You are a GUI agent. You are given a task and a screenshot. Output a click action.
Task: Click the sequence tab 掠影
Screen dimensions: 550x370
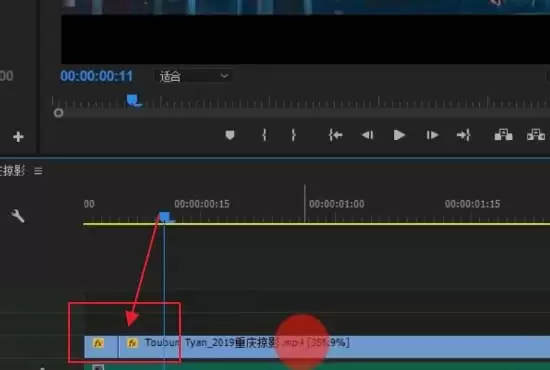coord(13,171)
